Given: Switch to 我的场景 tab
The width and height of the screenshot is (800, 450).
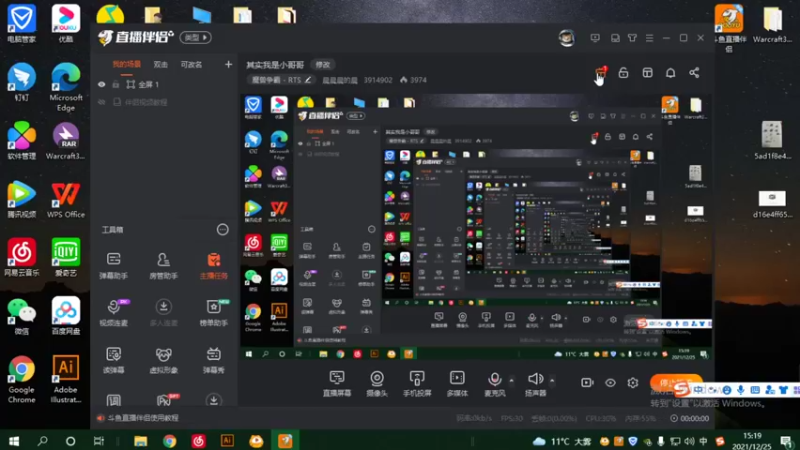Looking at the screenshot, I should [x=127, y=64].
